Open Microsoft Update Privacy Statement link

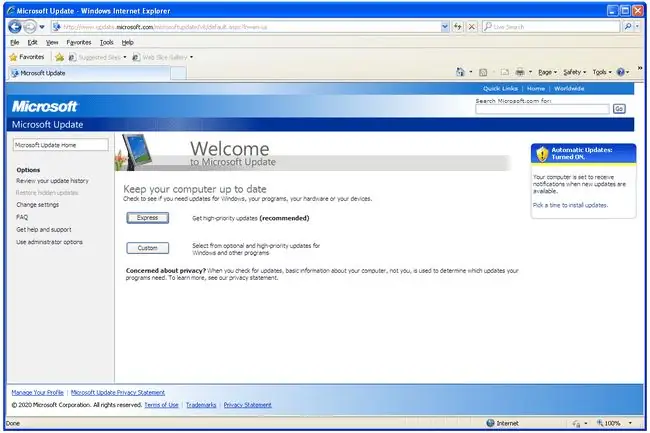[x=118, y=393]
